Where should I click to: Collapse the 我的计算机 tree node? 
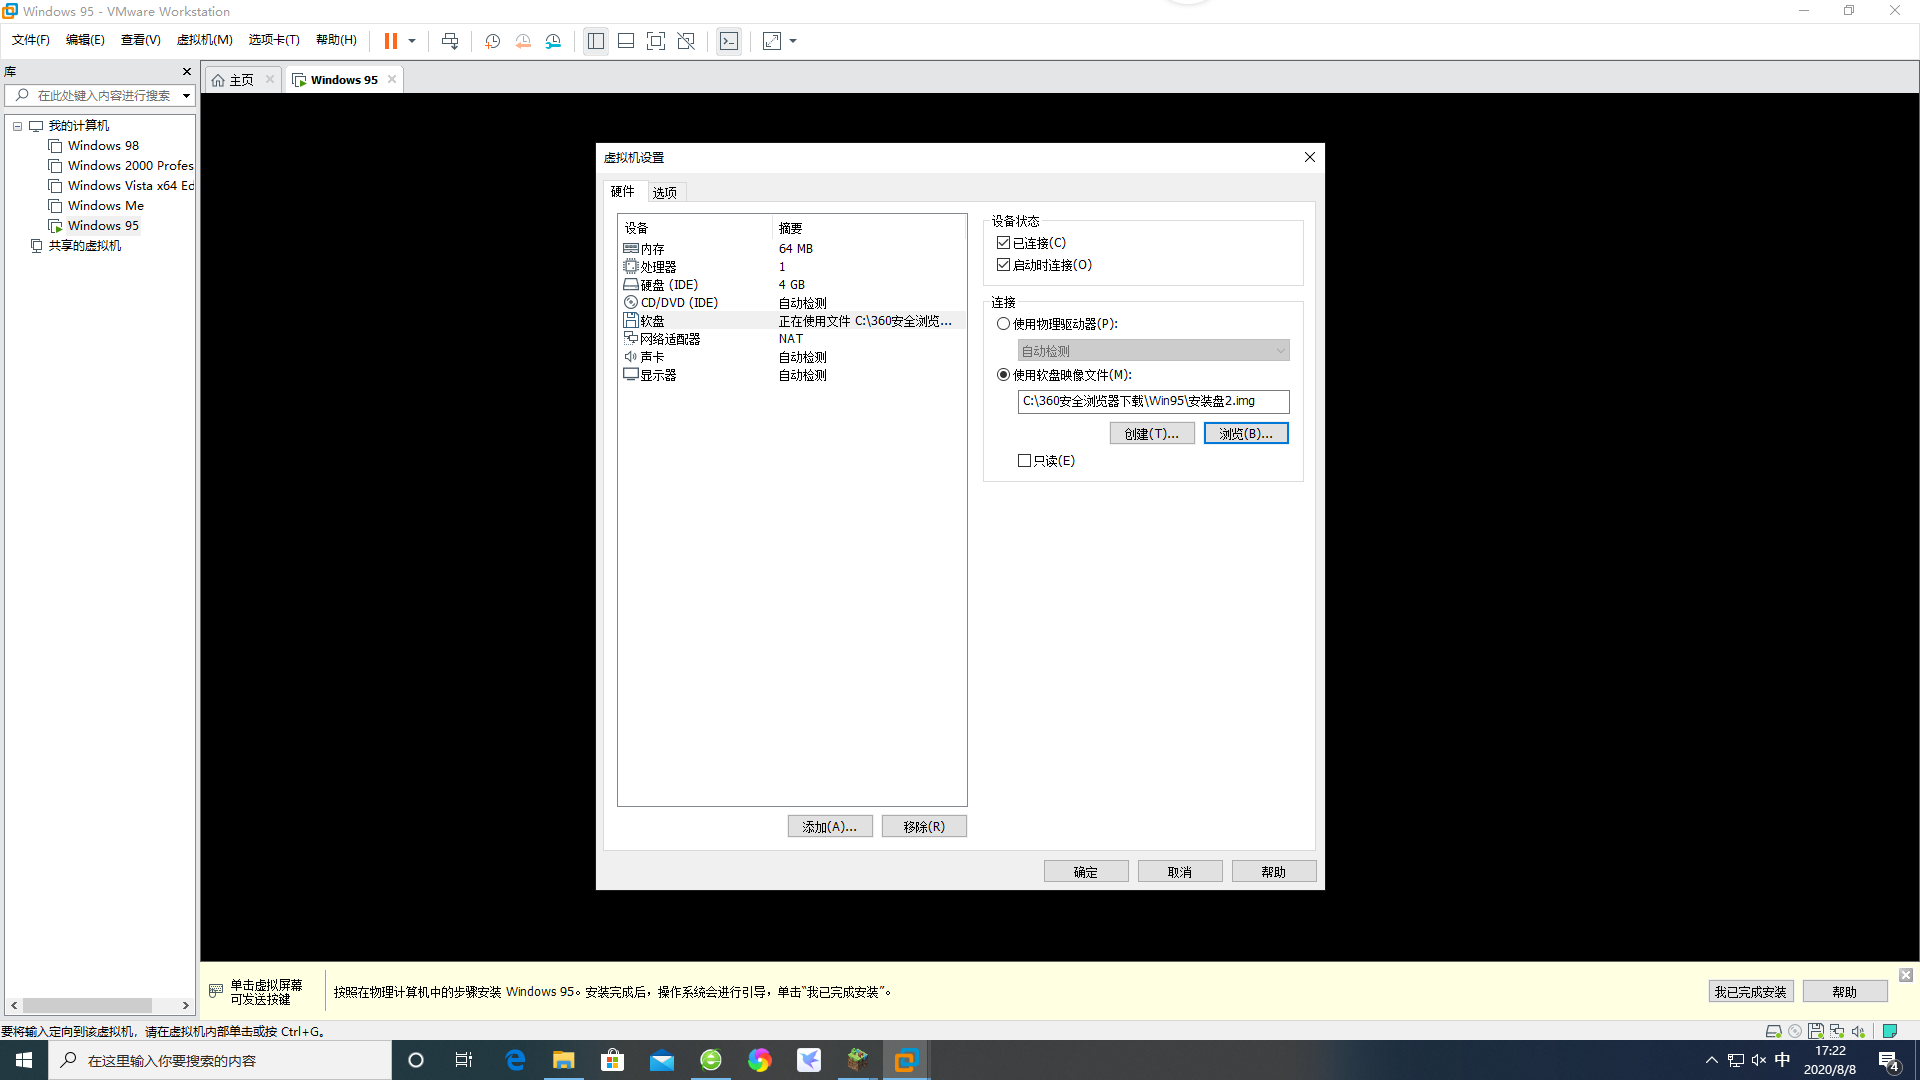point(17,125)
